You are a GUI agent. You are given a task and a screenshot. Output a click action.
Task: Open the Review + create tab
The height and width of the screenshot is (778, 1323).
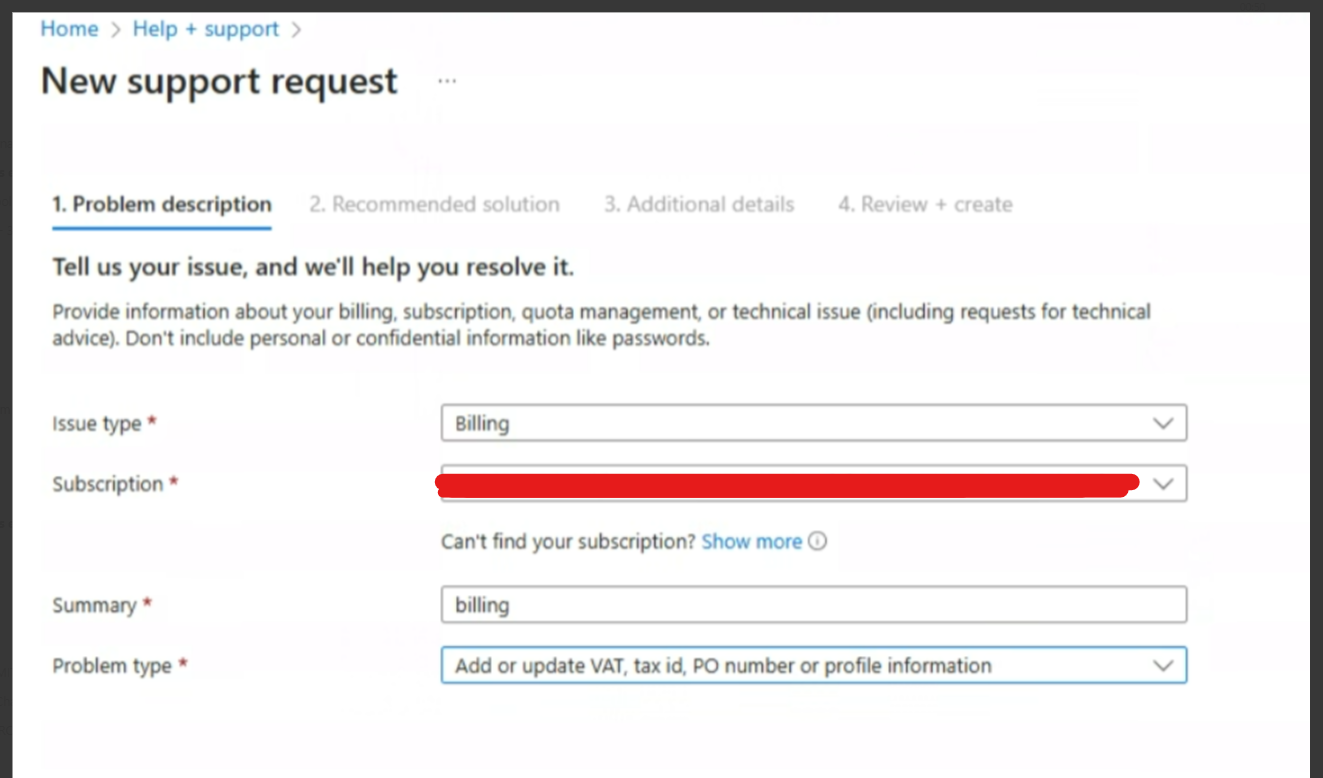pyautogui.click(x=925, y=205)
